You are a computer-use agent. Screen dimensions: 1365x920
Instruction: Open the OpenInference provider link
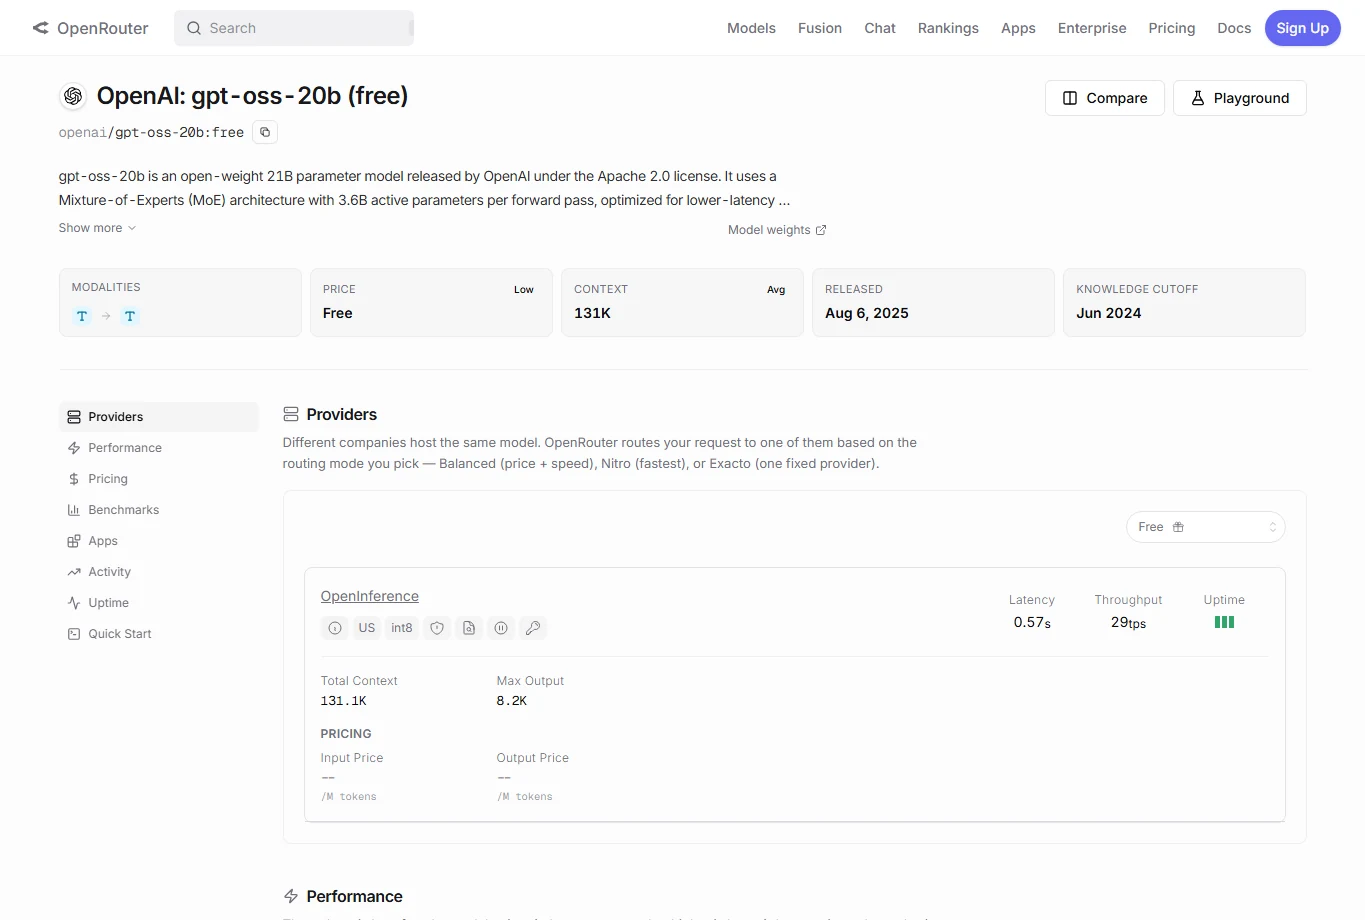pos(370,596)
